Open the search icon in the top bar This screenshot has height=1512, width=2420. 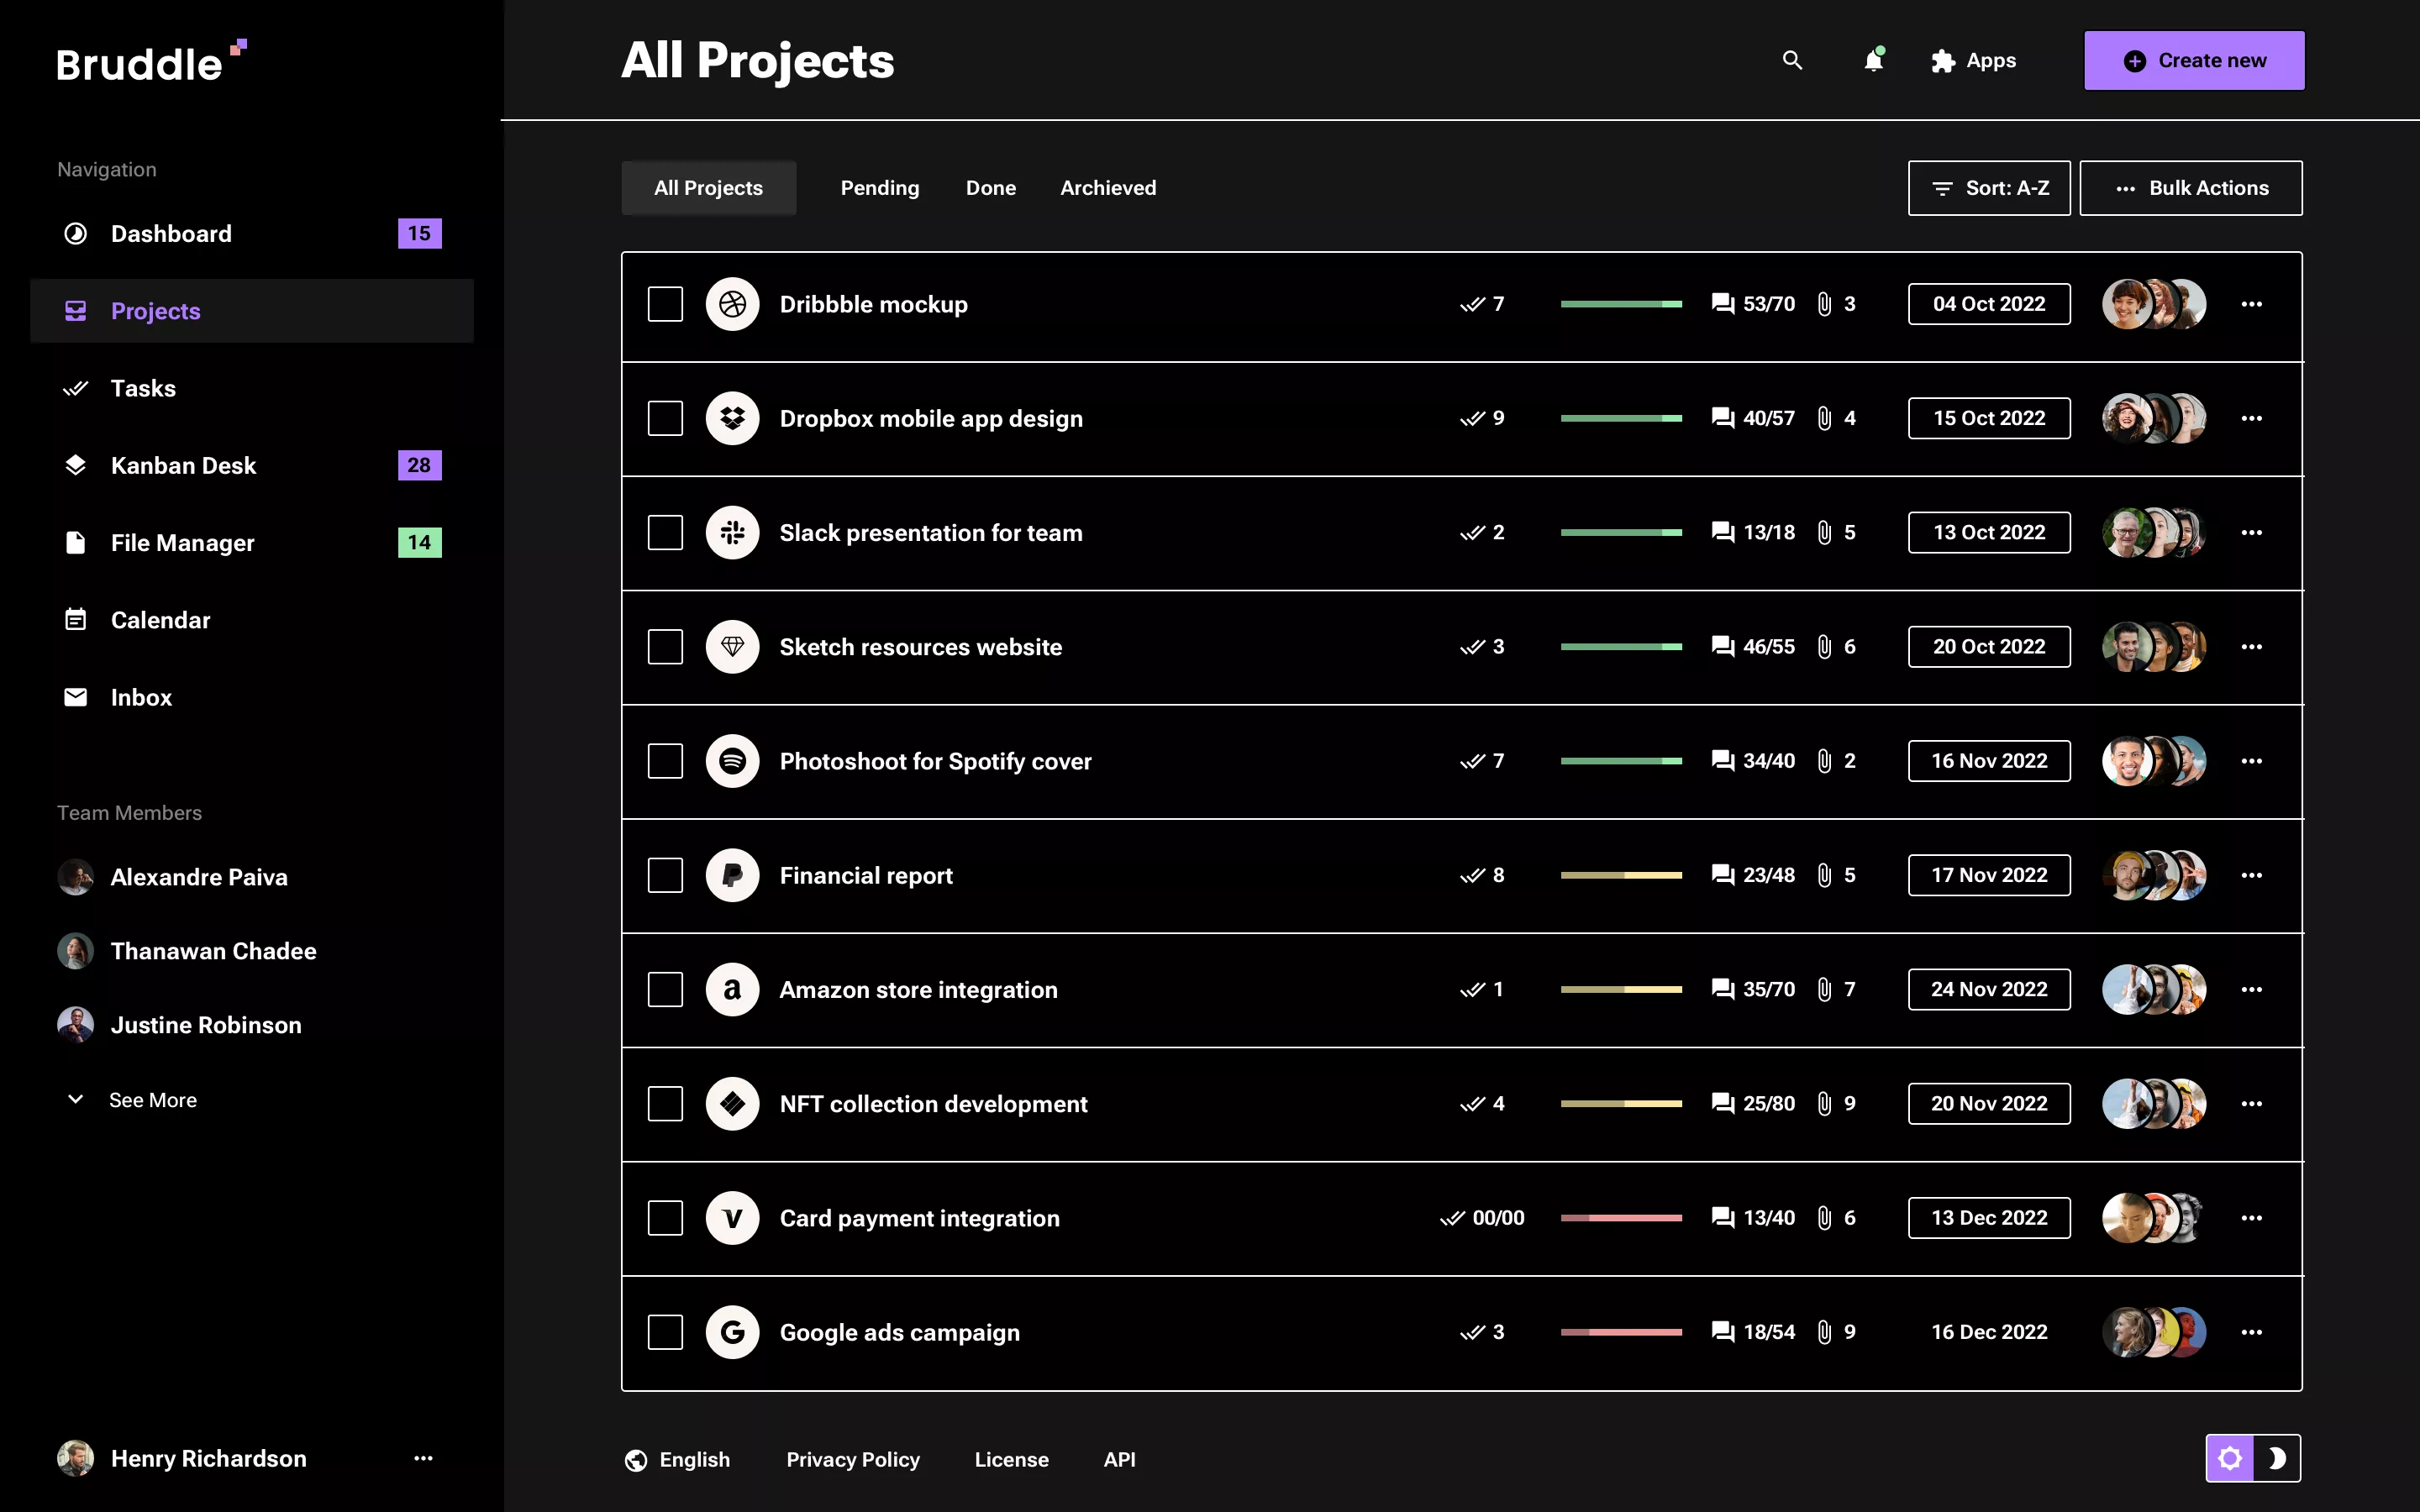tap(1792, 60)
